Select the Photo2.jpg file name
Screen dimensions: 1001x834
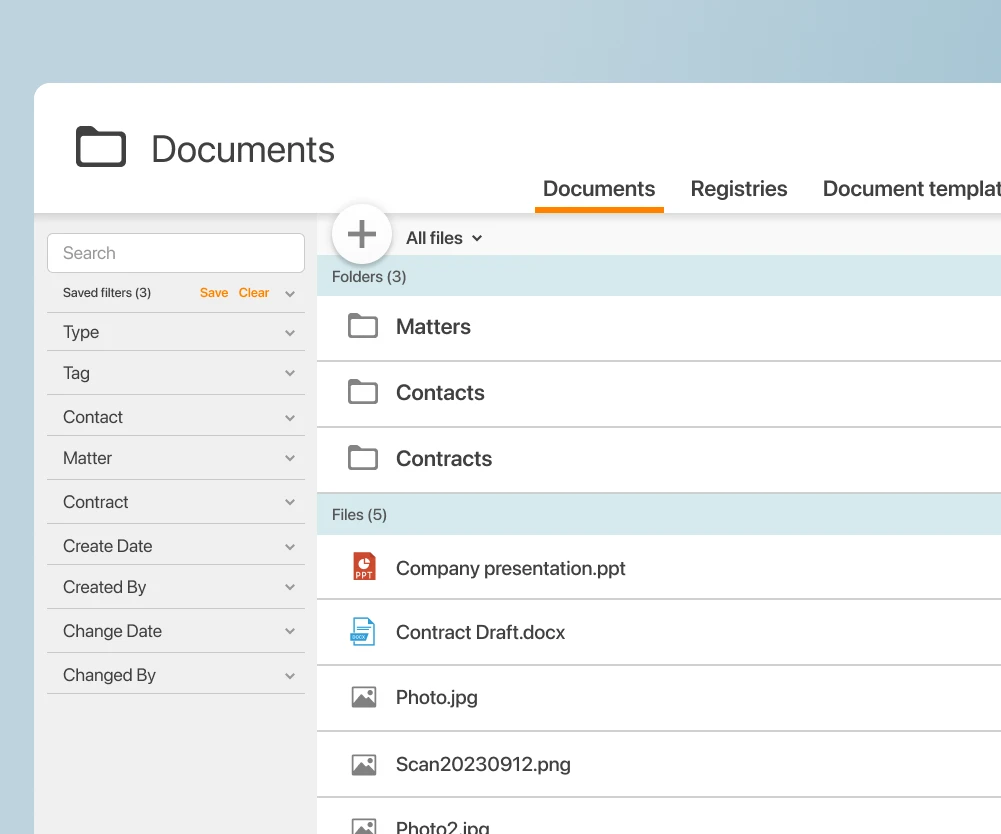pos(443,827)
